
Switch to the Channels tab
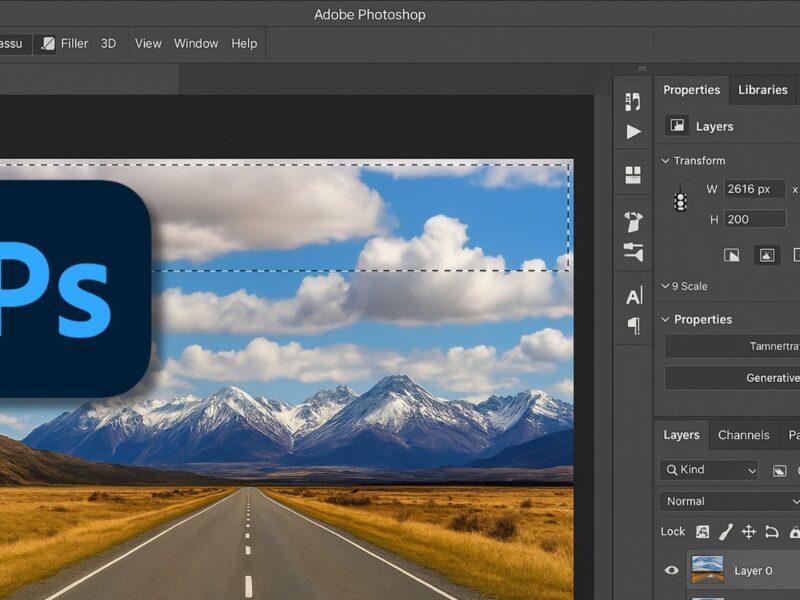[744, 435]
